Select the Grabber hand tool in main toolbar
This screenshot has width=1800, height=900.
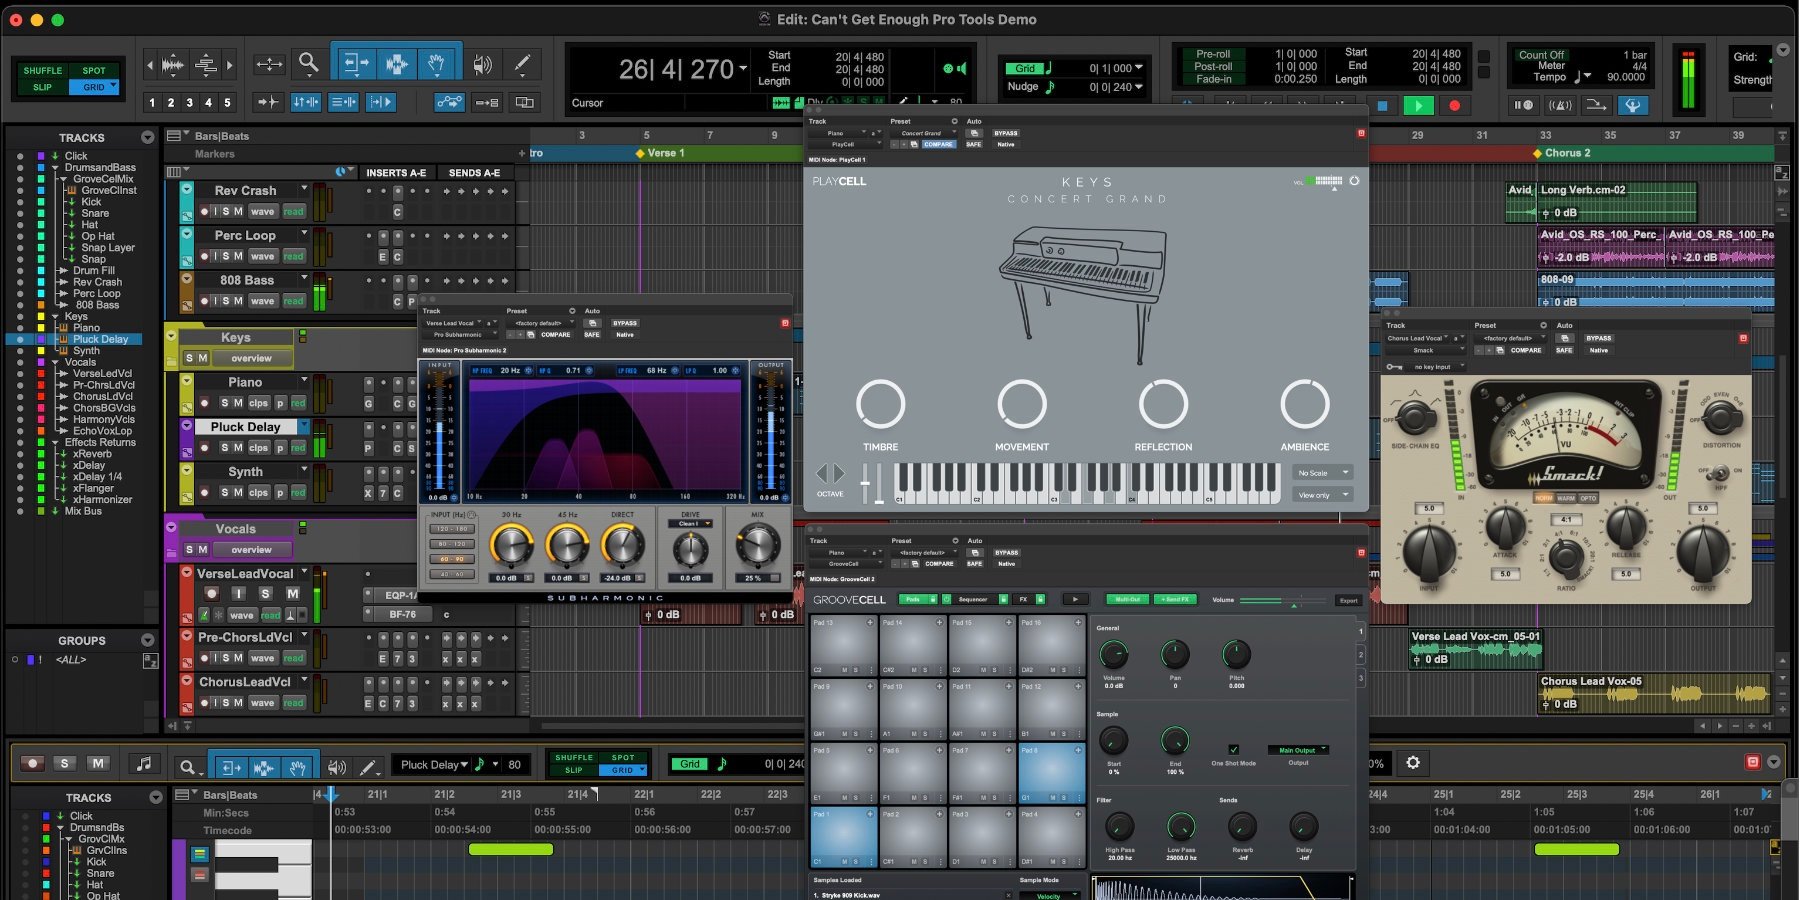[x=436, y=64]
